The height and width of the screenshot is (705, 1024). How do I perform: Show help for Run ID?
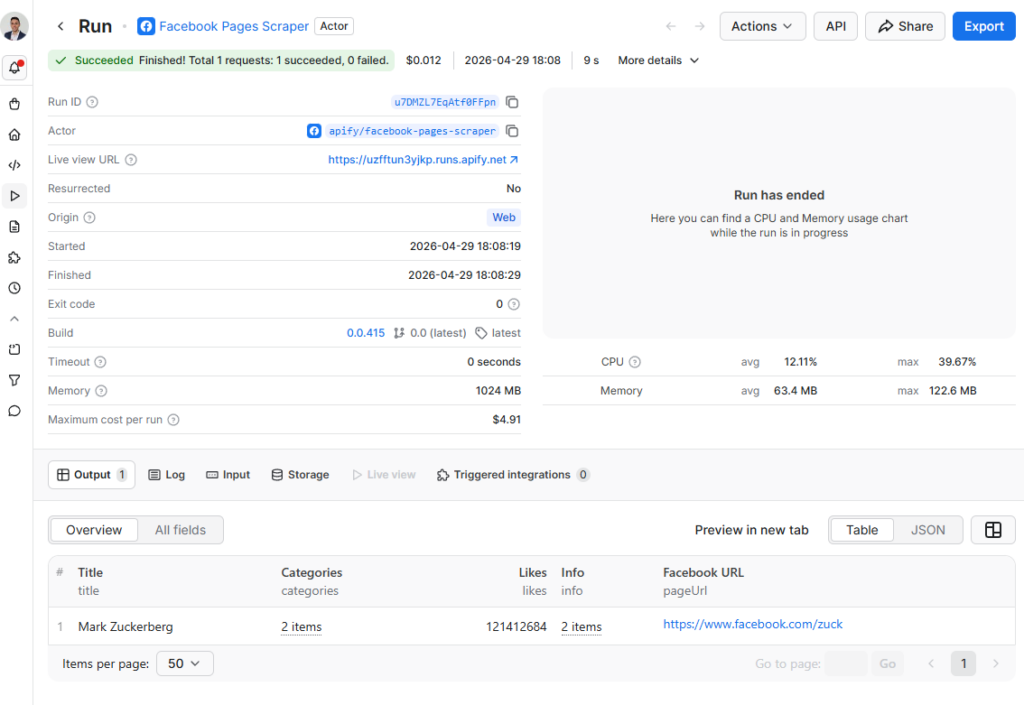click(x=92, y=102)
